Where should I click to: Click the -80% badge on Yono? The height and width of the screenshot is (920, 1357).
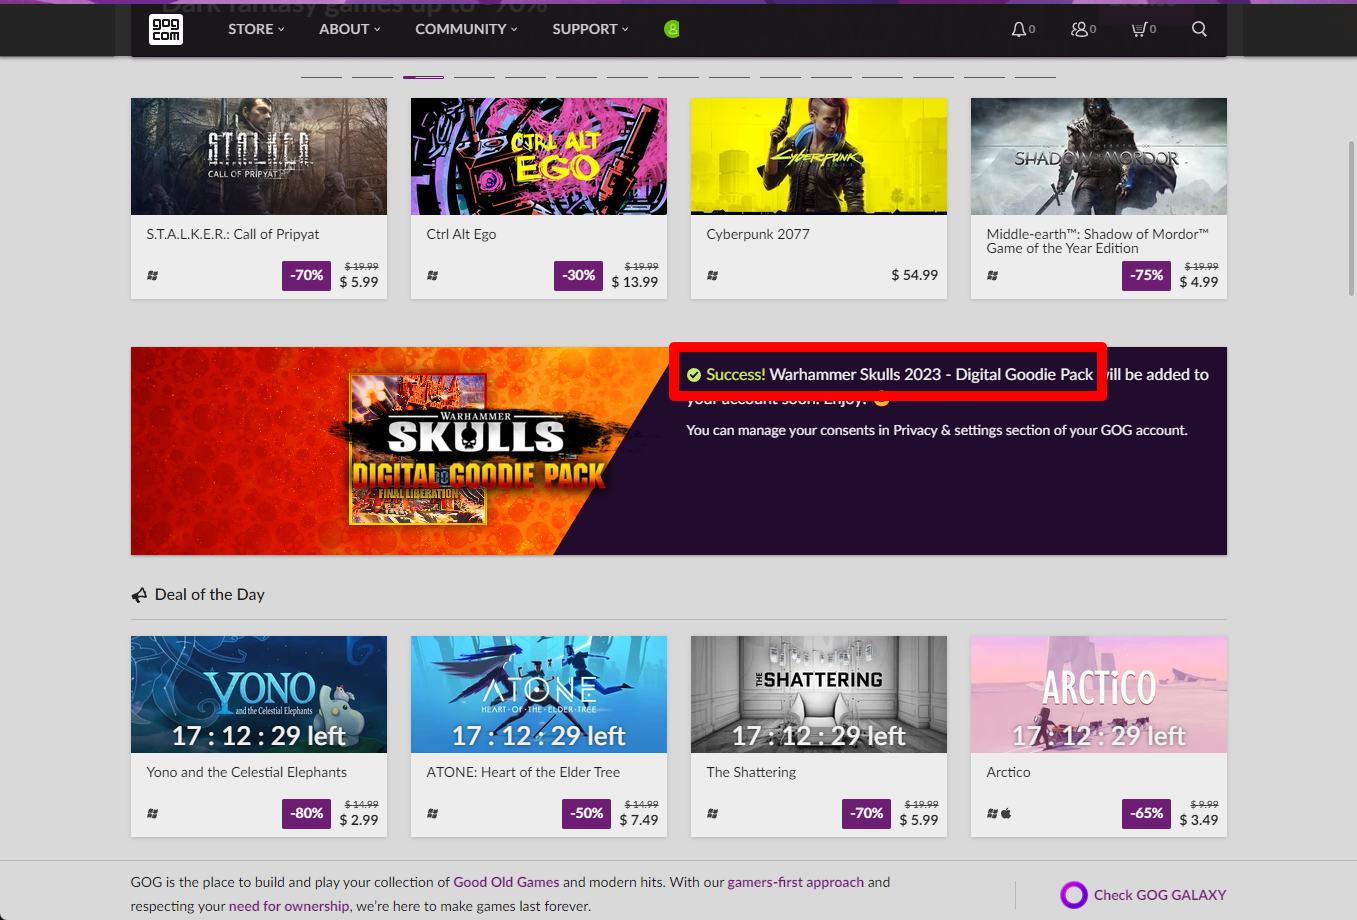click(x=306, y=813)
